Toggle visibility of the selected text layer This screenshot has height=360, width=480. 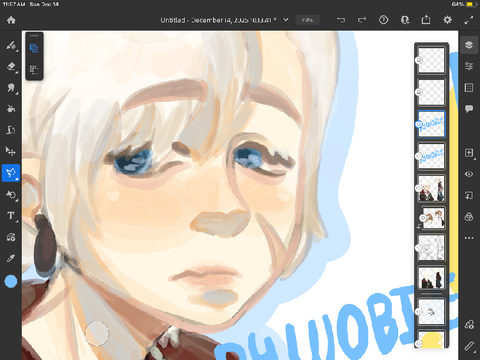point(418,124)
